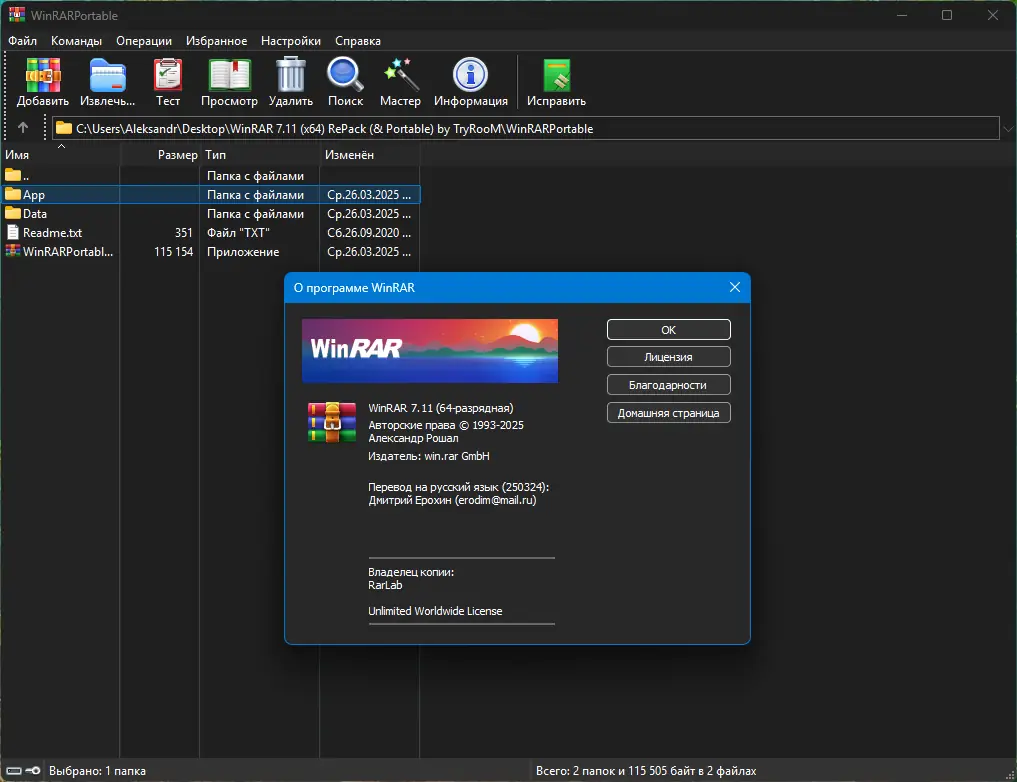
Task: Click the 'RarLab' owner text
Action: 385,585
